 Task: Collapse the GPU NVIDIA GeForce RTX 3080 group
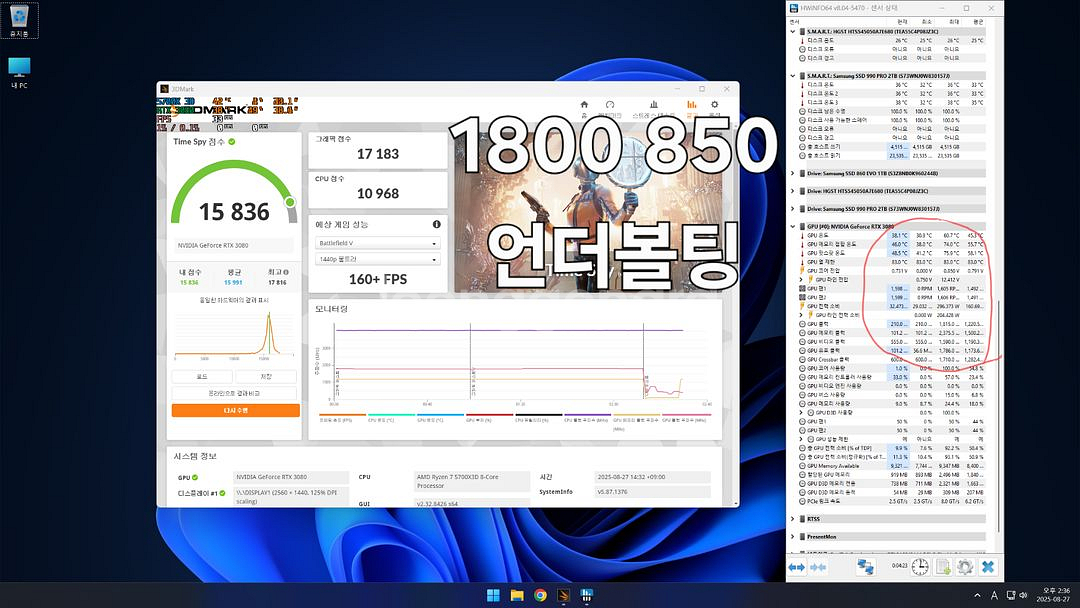(793, 227)
